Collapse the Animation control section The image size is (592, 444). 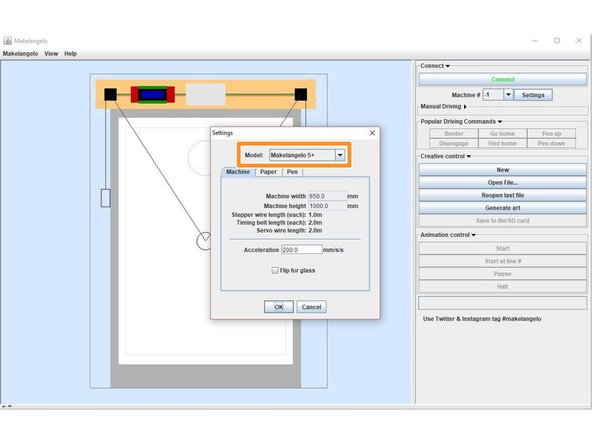coord(448,235)
